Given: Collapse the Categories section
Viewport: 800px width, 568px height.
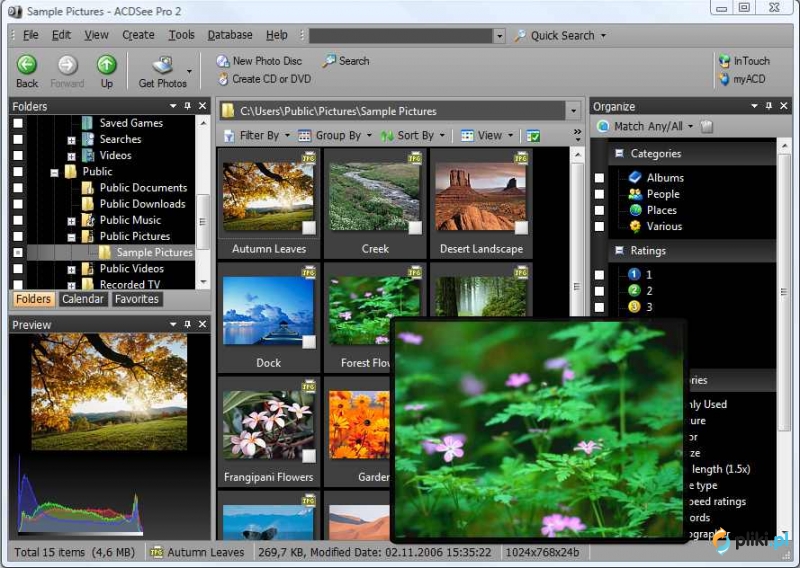Looking at the screenshot, I should [x=619, y=153].
